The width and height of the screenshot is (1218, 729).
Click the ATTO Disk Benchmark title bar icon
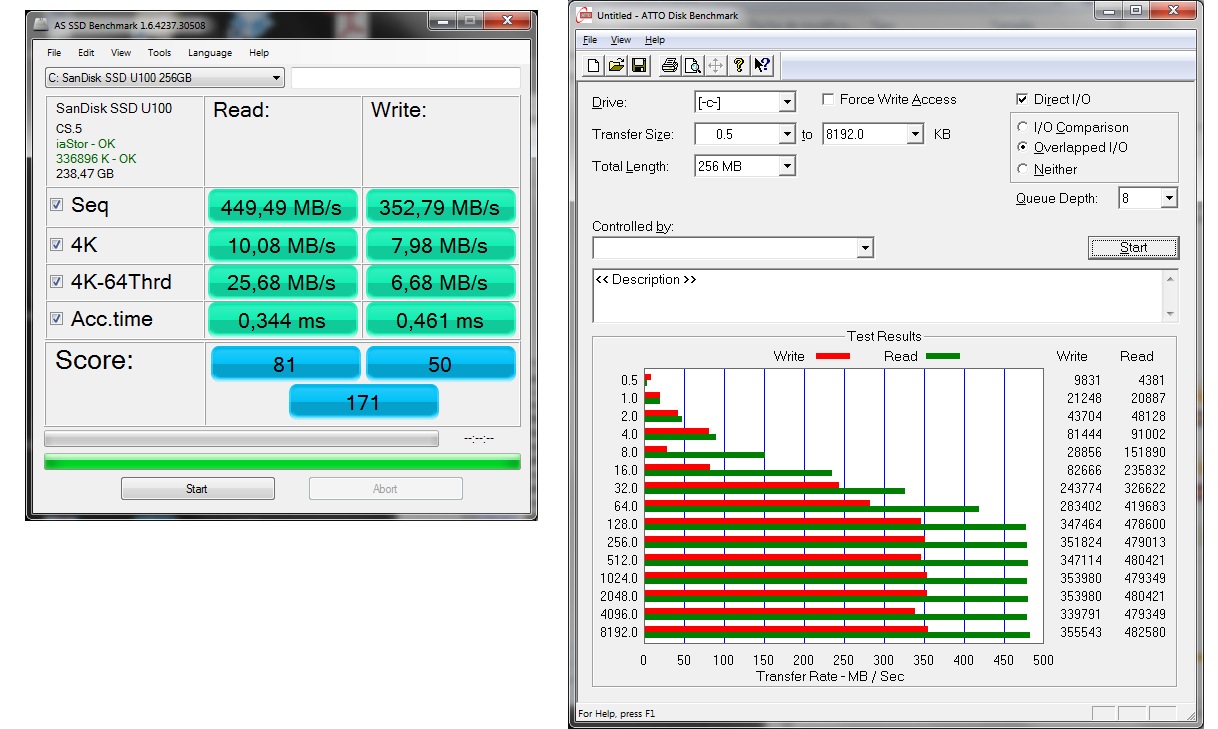[x=585, y=14]
